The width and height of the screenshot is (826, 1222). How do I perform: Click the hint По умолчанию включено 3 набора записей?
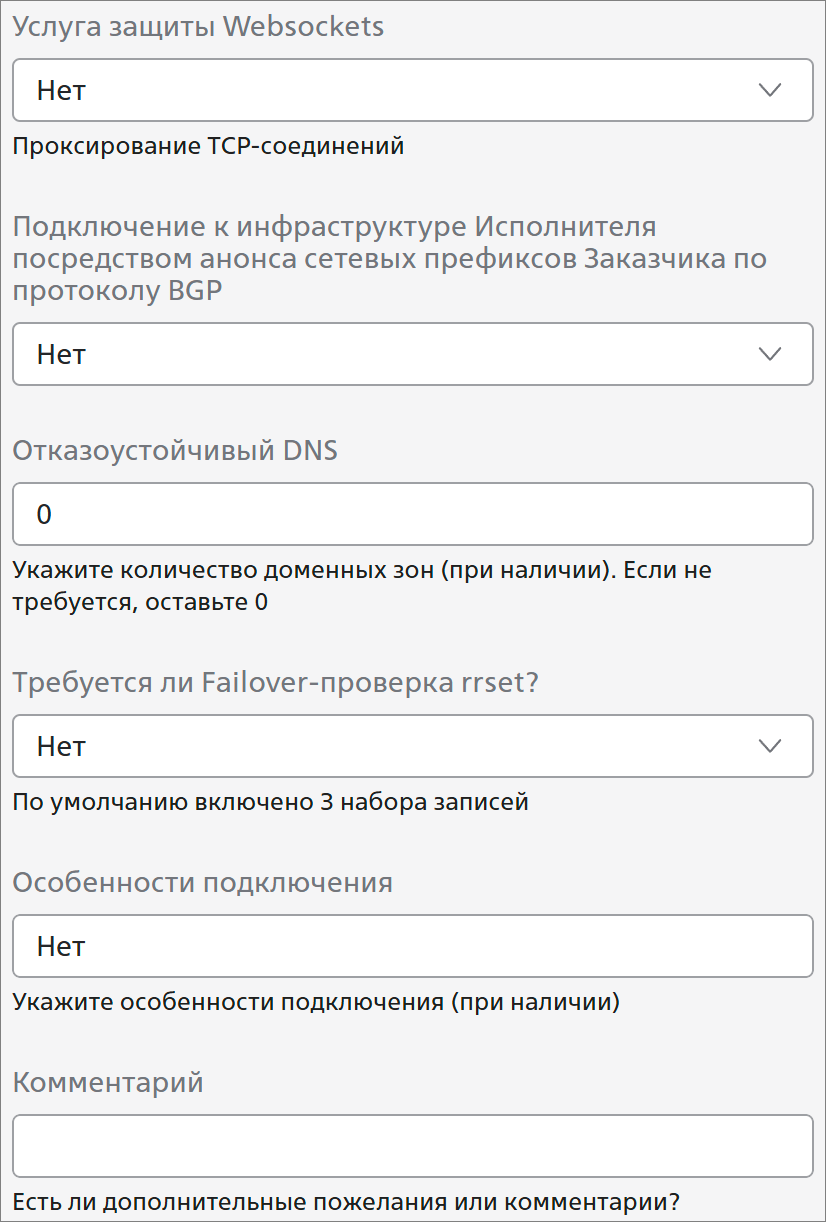click(270, 802)
